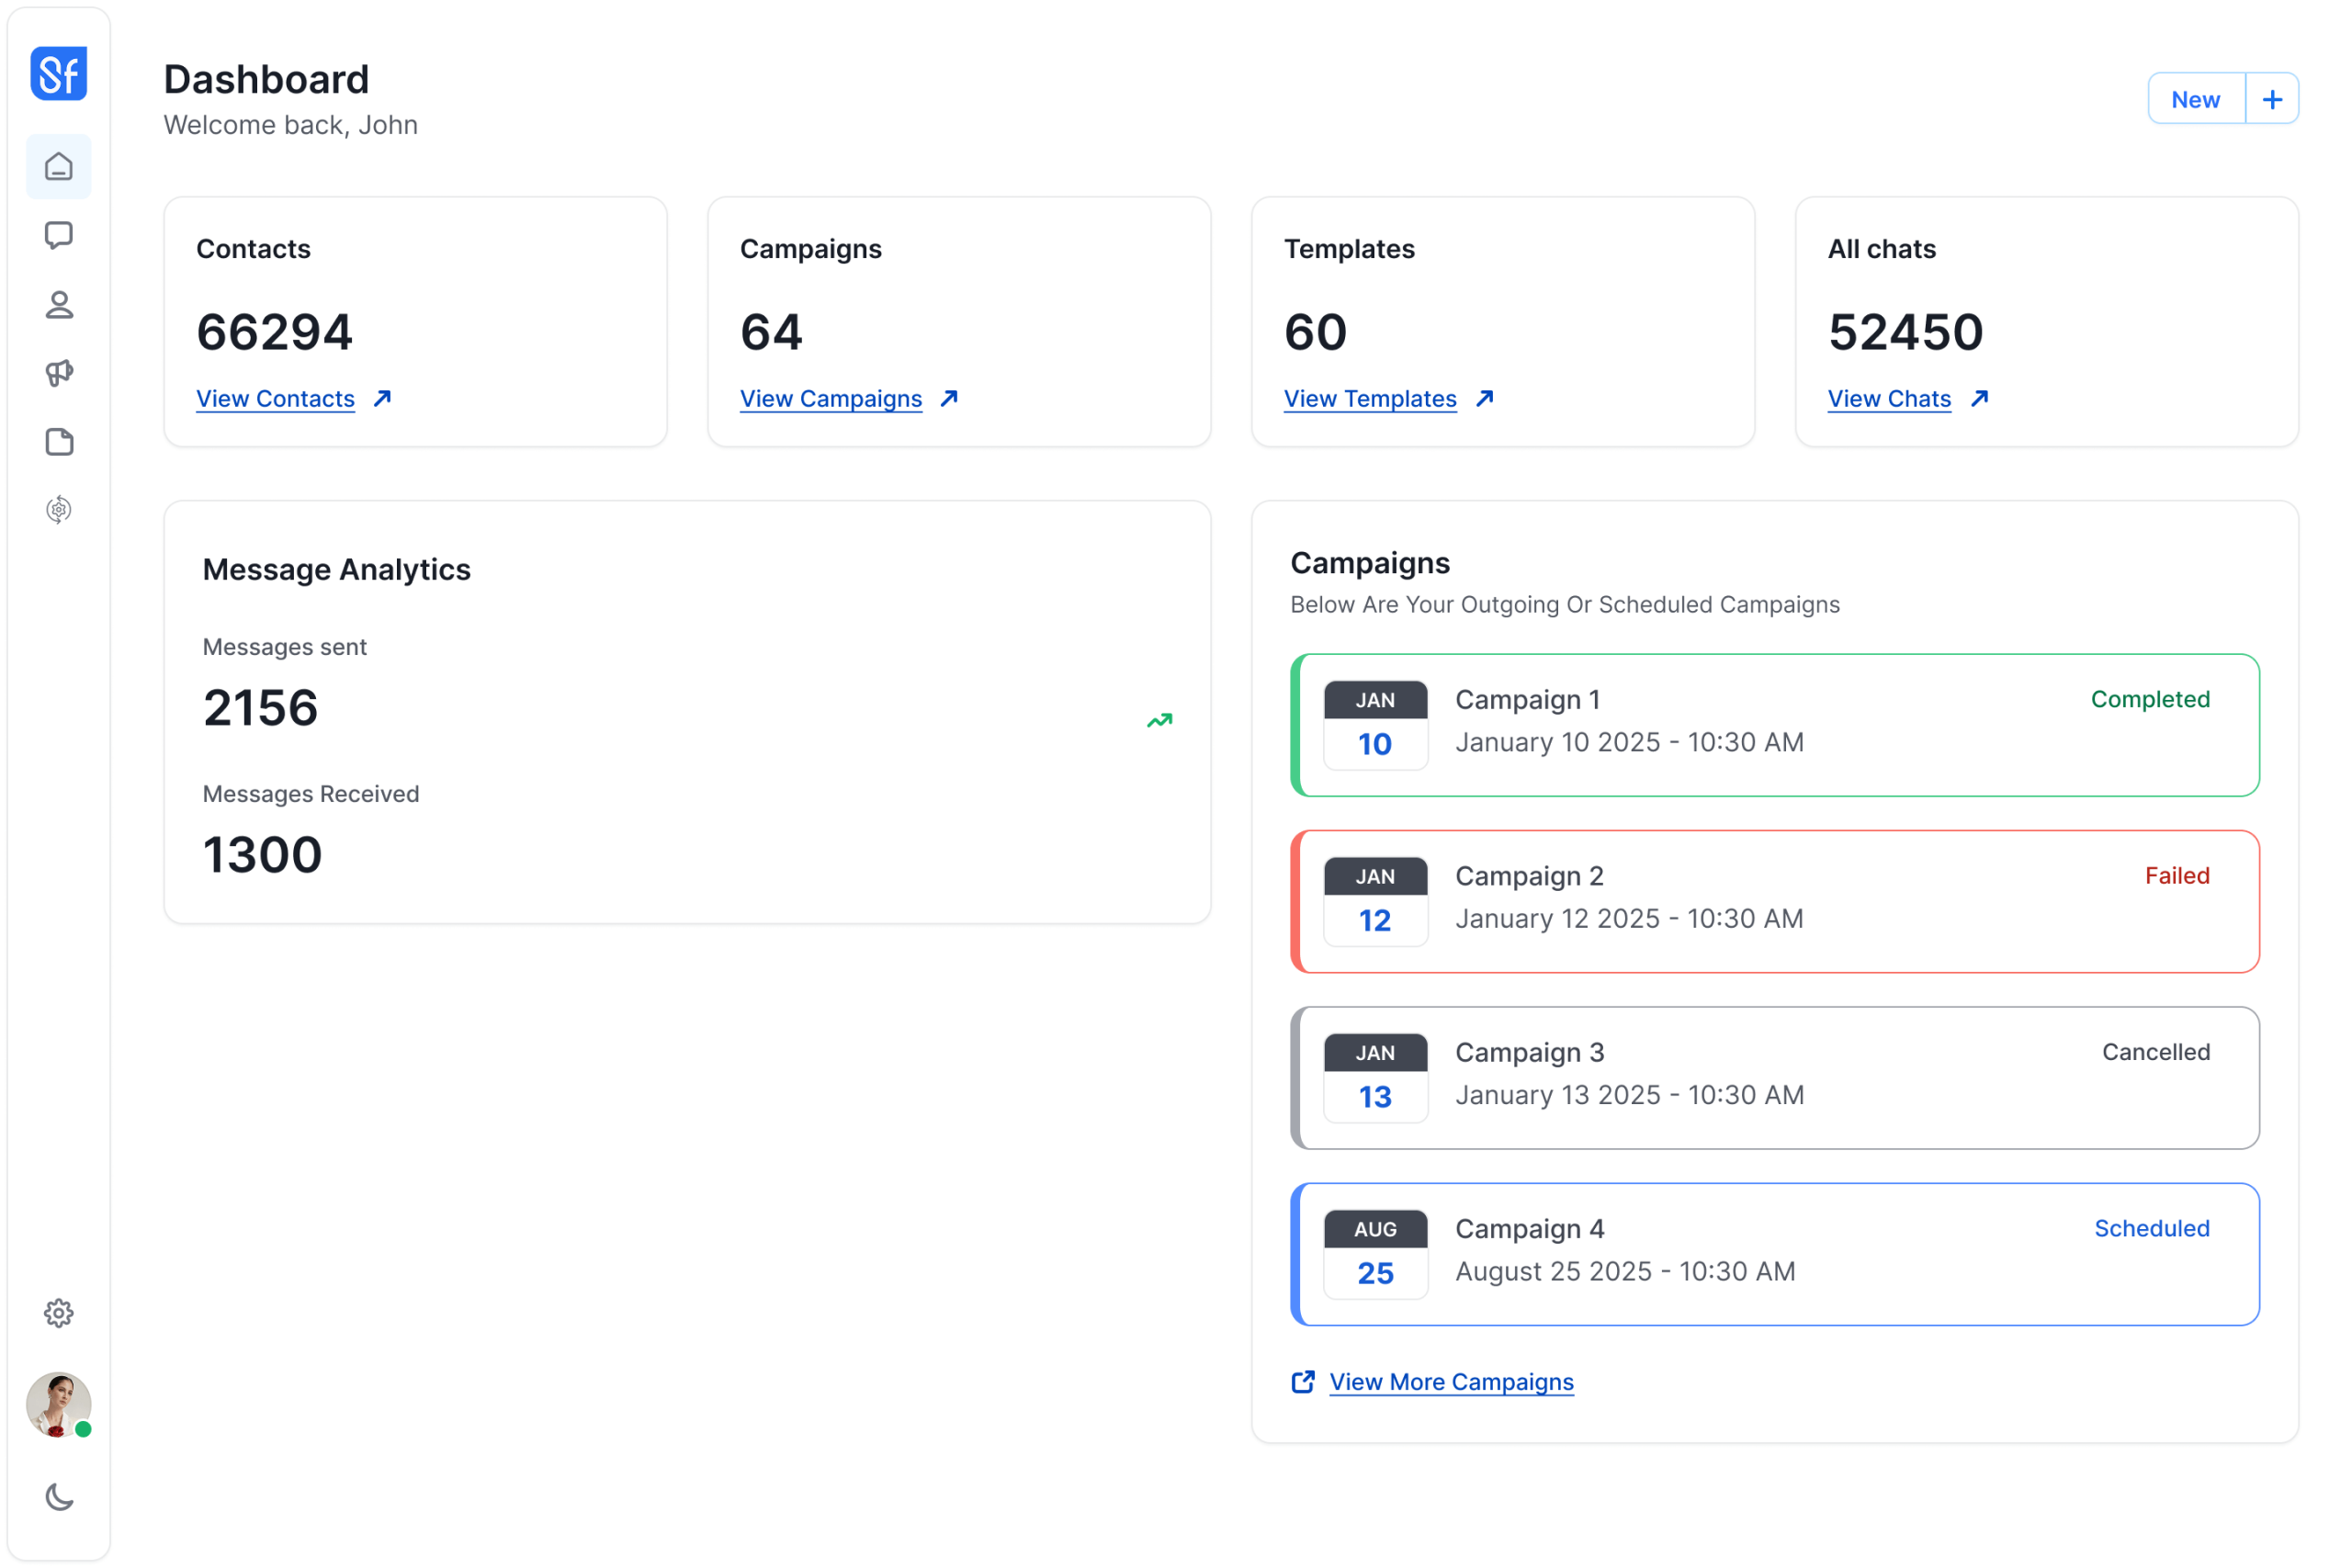Open templates using the document icon

[x=58, y=442]
